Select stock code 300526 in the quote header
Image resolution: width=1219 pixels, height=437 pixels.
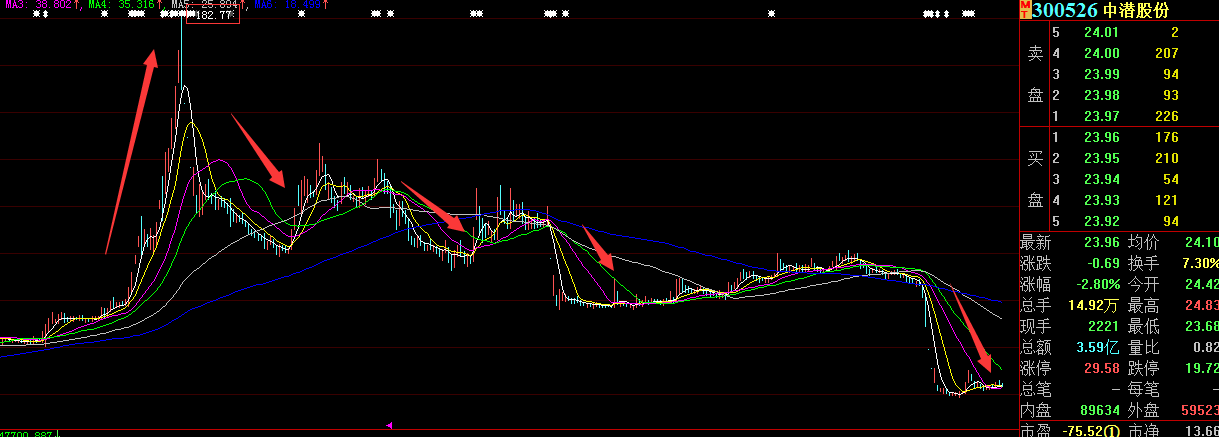click(x=1064, y=10)
